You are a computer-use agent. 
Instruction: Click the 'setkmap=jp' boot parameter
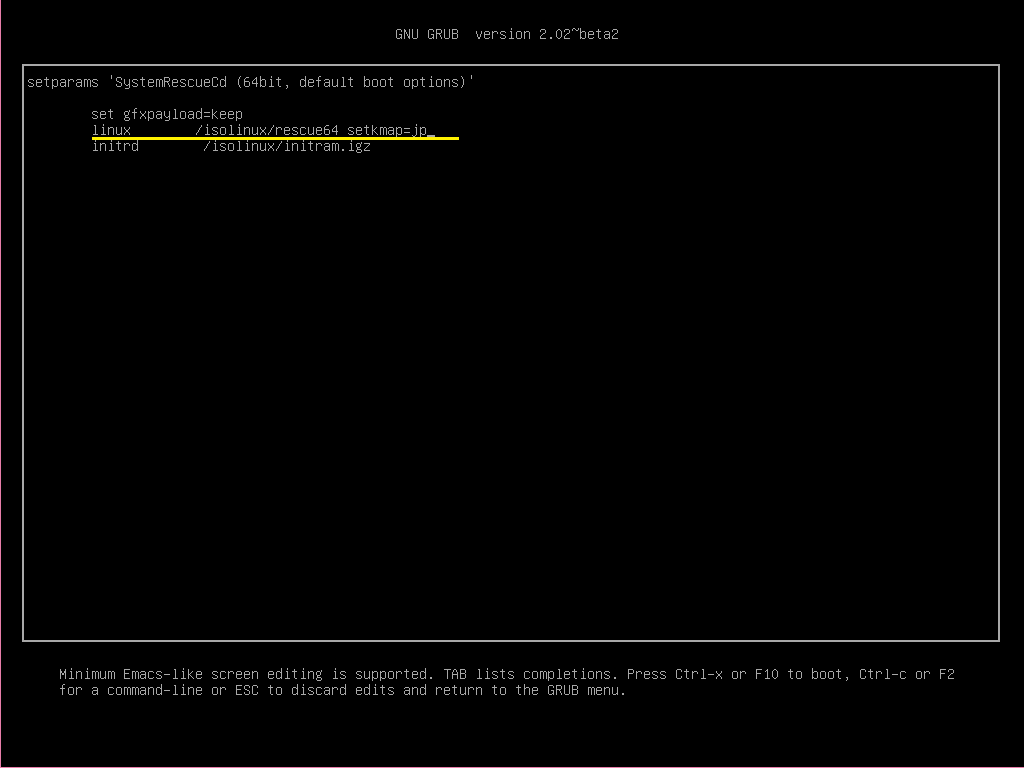tap(387, 130)
